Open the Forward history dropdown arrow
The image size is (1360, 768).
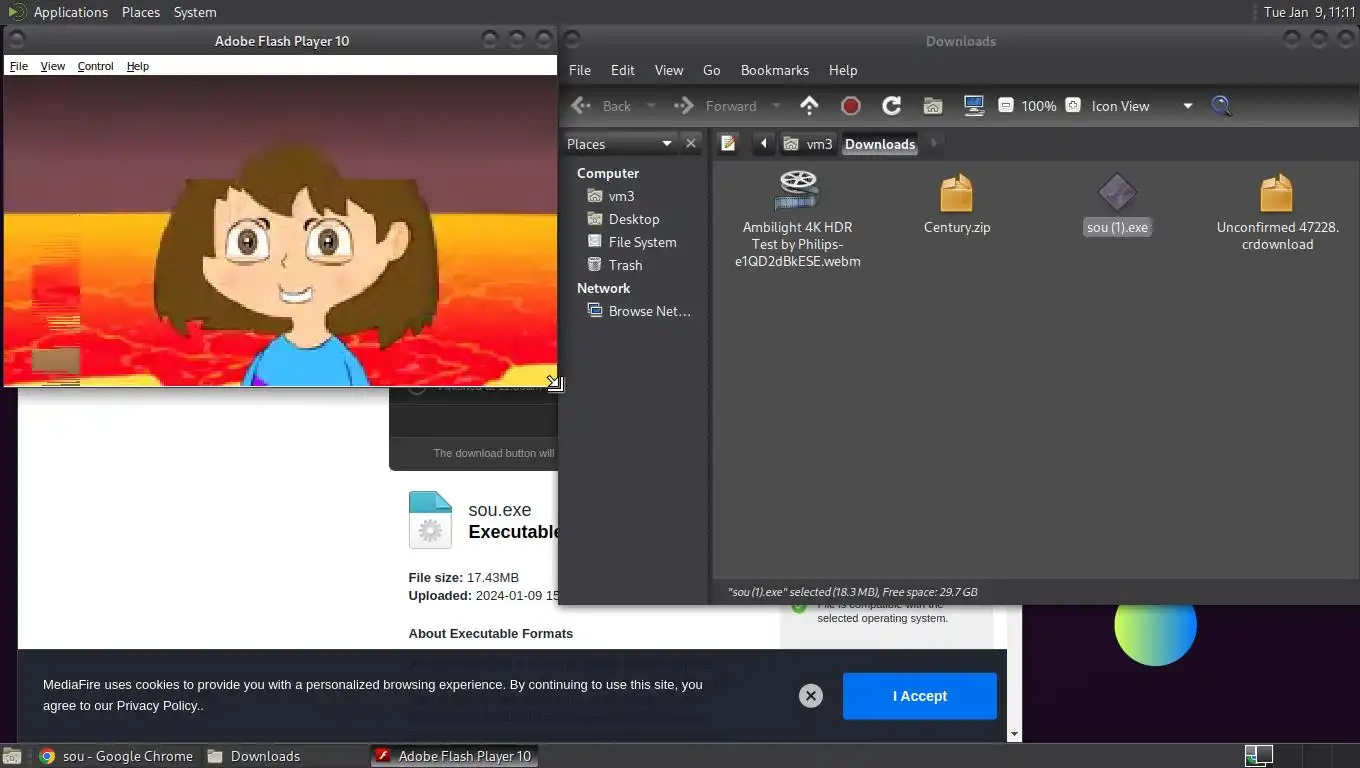[x=776, y=105]
